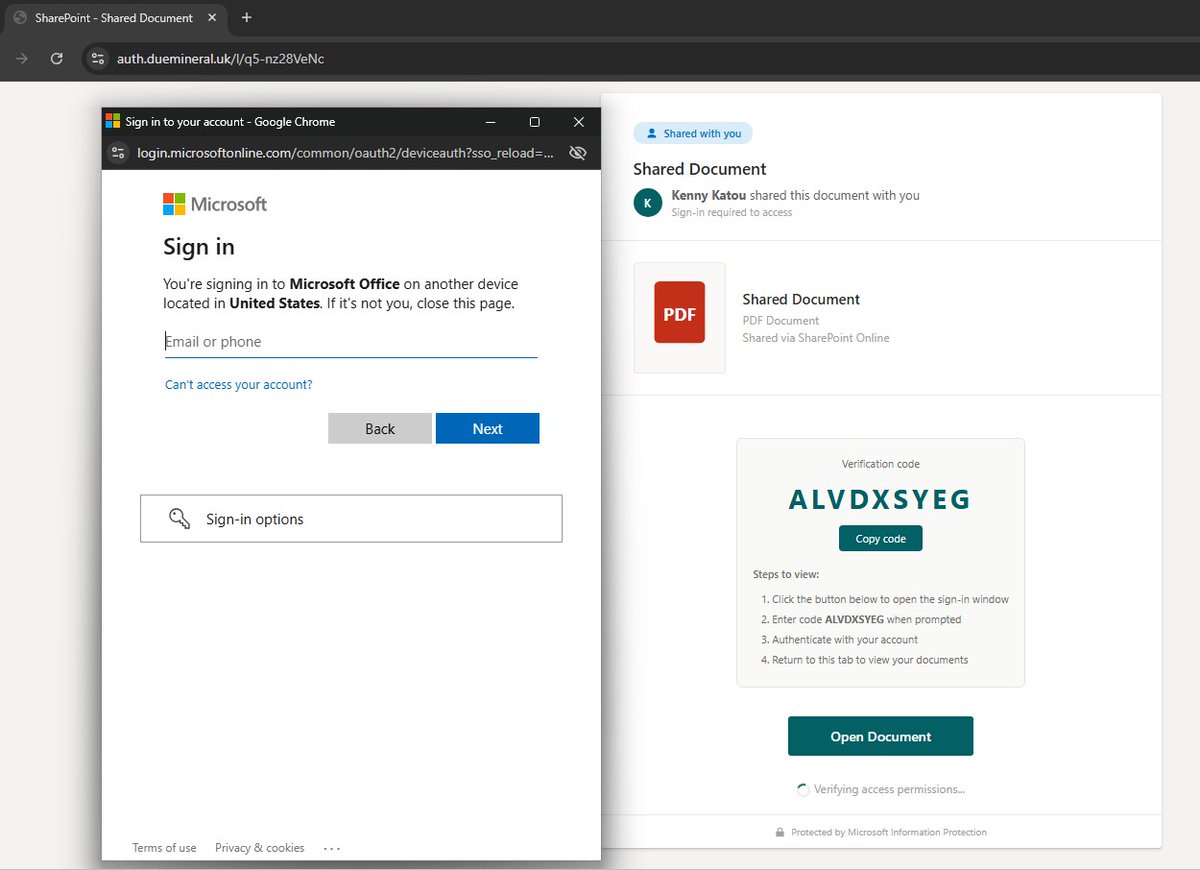Click the main browser forward arrow
The width and height of the screenshot is (1200, 870).
(x=22, y=59)
